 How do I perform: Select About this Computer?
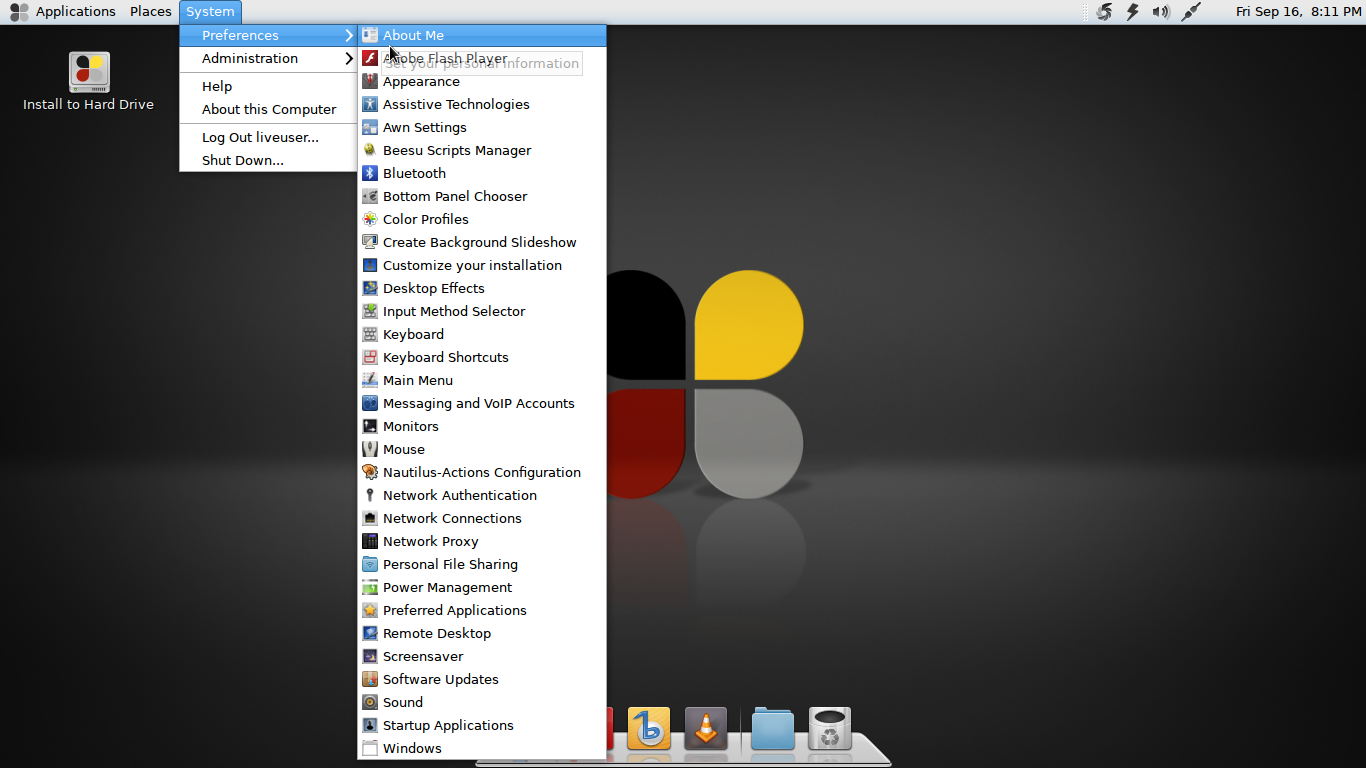tap(268, 109)
